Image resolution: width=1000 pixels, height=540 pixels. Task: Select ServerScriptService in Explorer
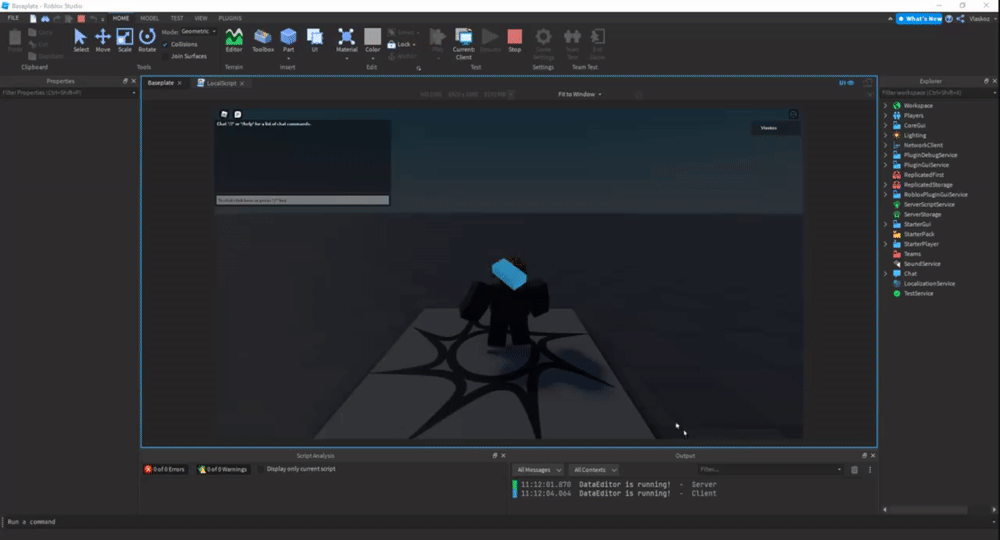929,205
